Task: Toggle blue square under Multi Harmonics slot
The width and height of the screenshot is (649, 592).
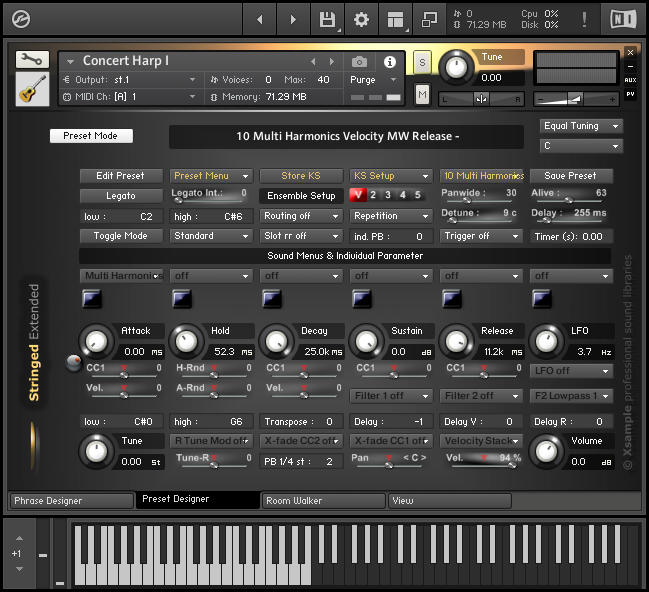Action: (92, 298)
